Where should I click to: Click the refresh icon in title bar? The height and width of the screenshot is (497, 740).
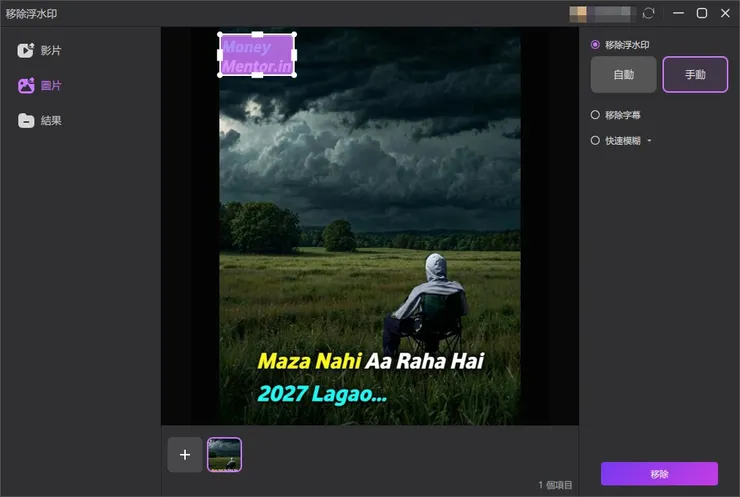pyautogui.click(x=648, y=13)
